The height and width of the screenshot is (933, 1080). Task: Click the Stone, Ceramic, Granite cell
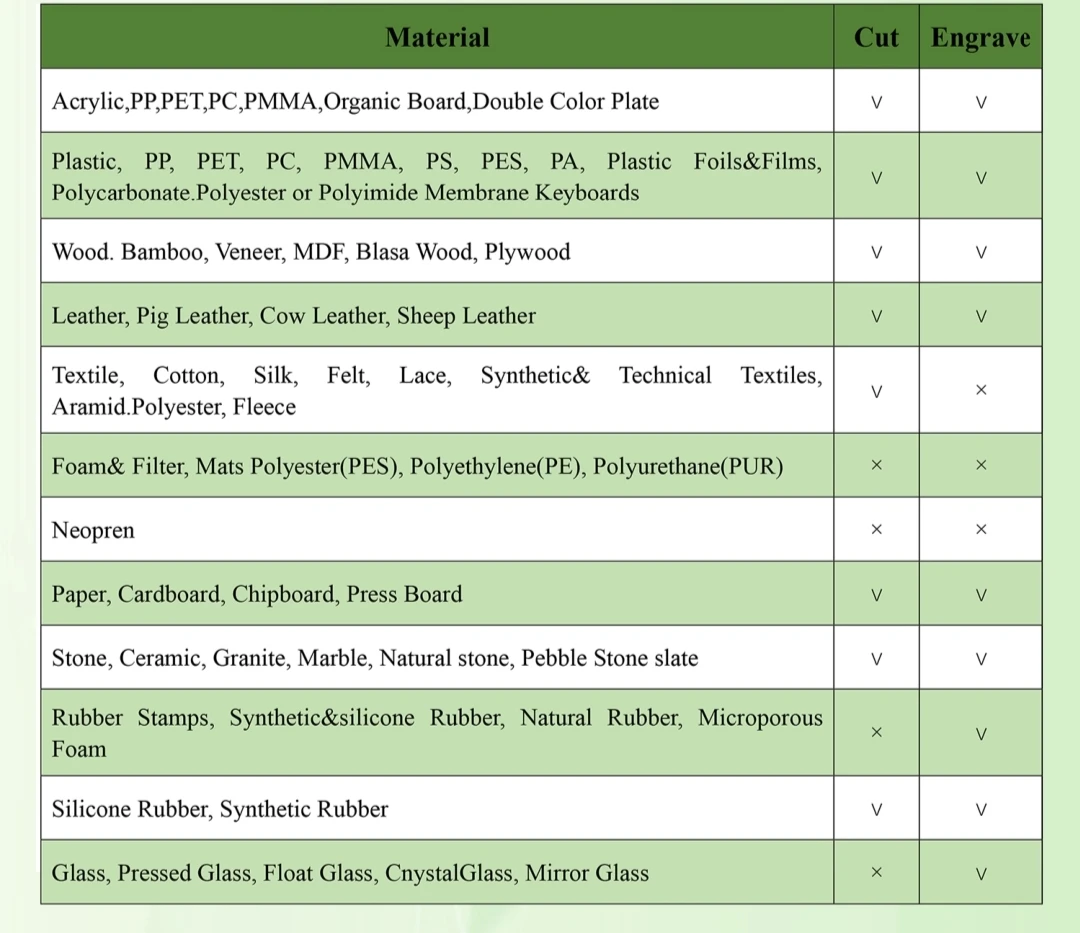click(437, 658)
